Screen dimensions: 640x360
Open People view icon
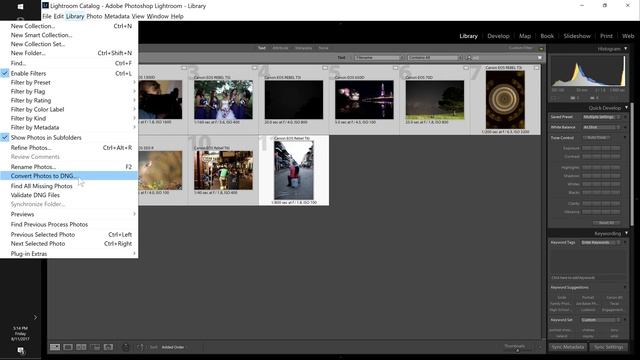[x=108, y=347]
